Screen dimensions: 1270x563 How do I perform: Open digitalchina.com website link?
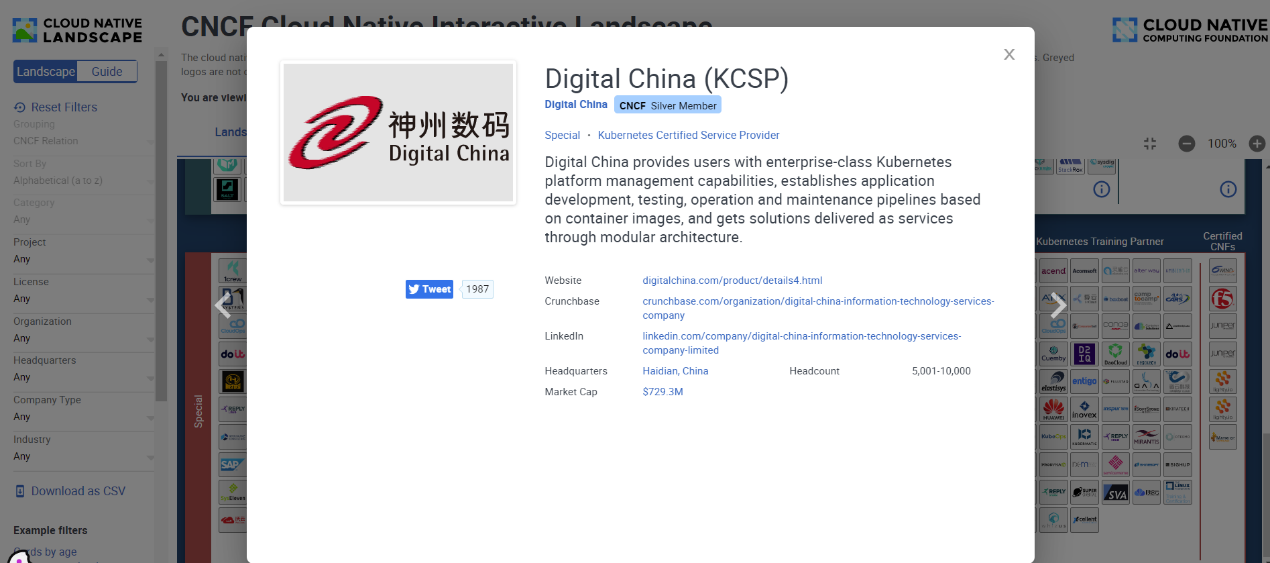732,281
